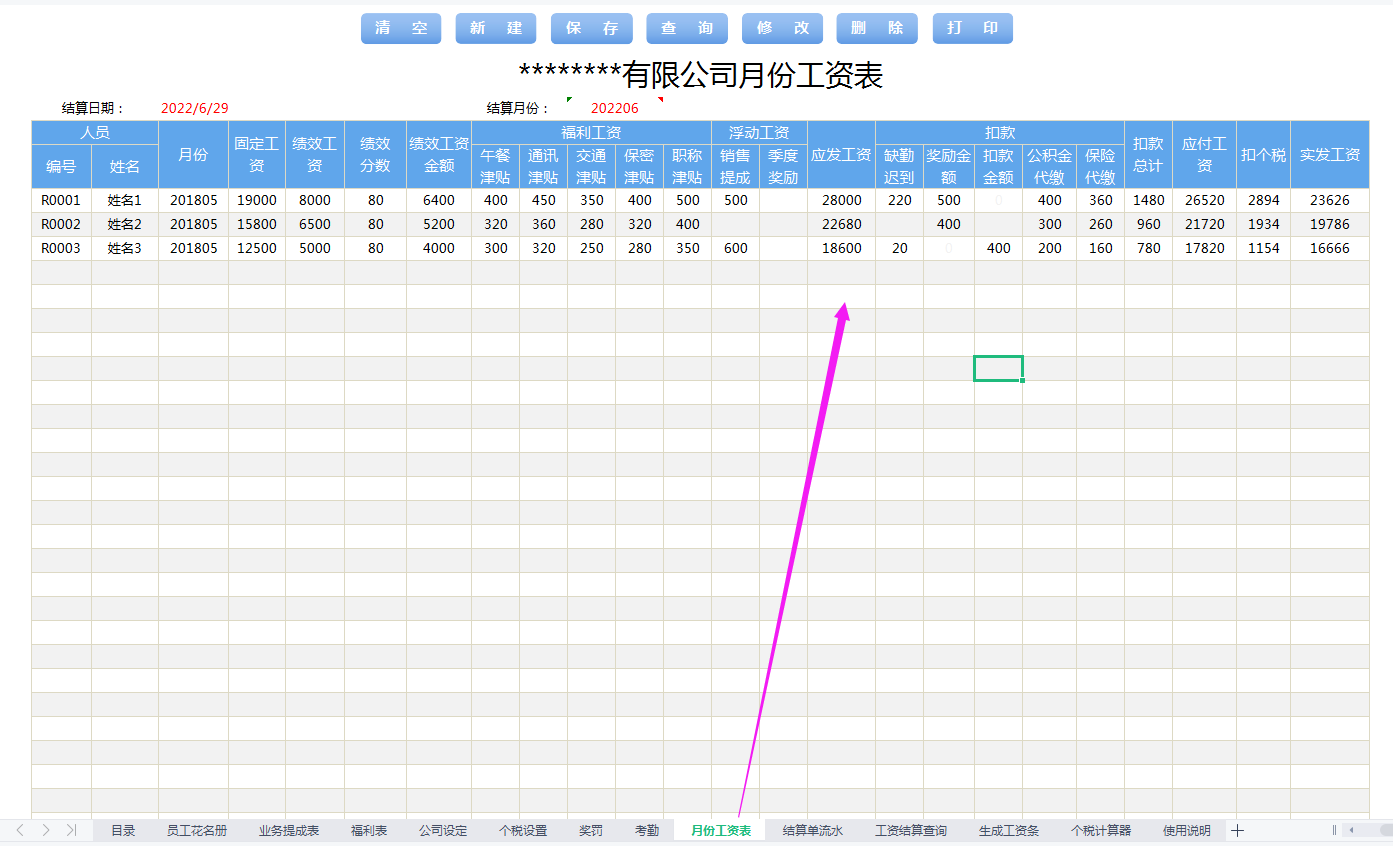
Task: Open the 生成工资条 sheet tab
Action: [x=1010, y=830]
